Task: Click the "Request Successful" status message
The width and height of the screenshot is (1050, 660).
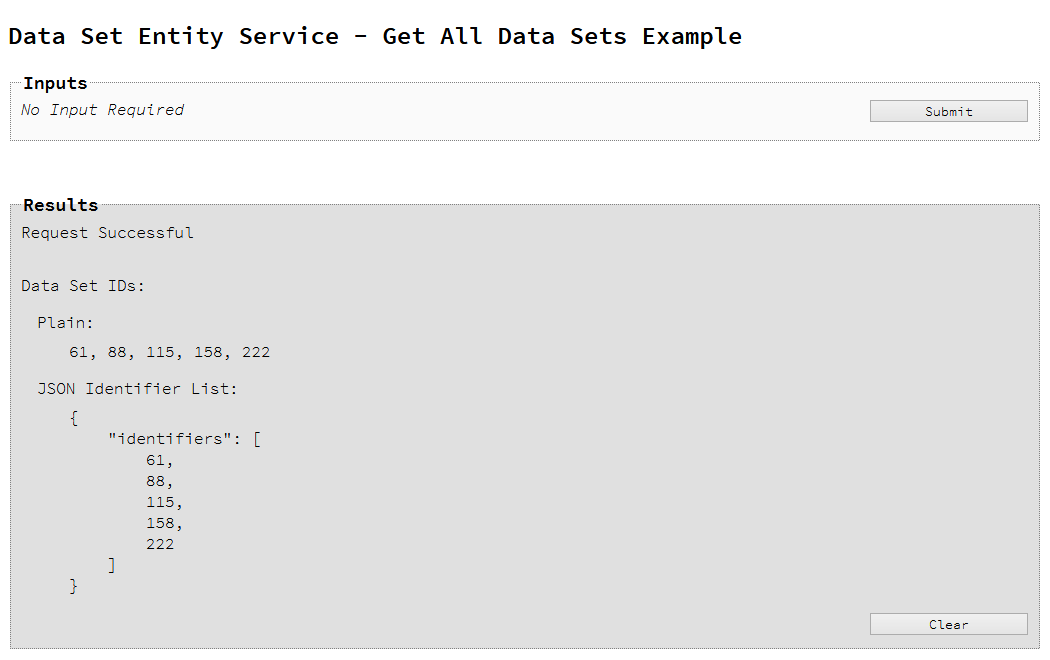Action: tap(107, 233)
